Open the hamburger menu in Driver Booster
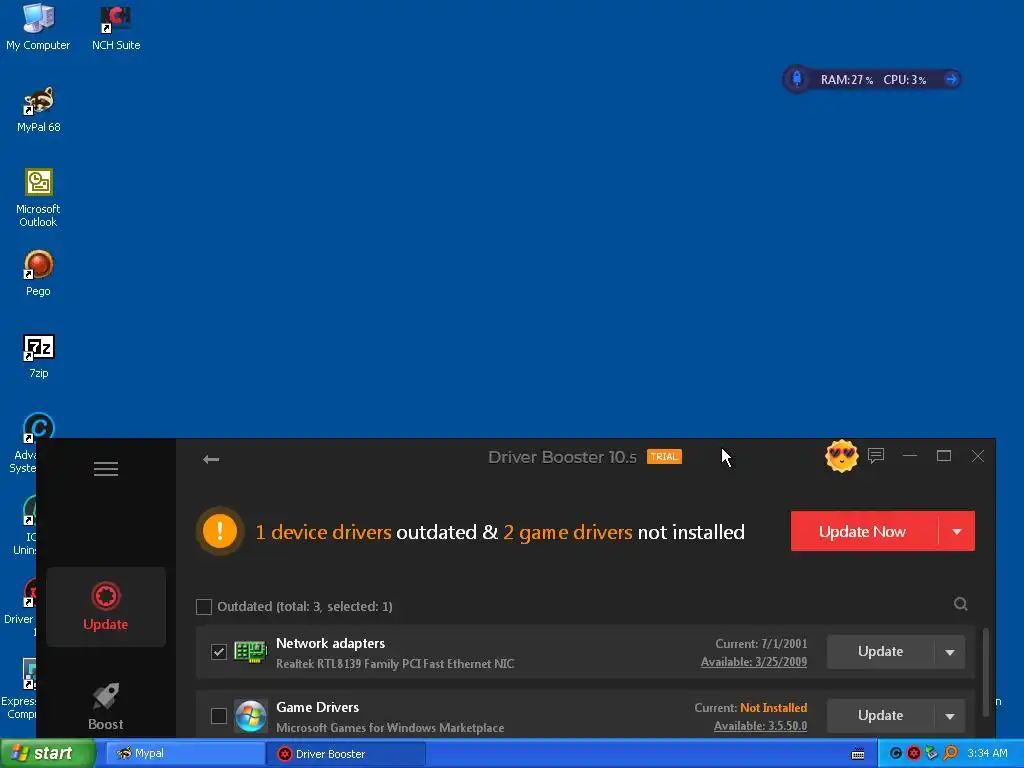1024x768 pixels. point(106,469)
